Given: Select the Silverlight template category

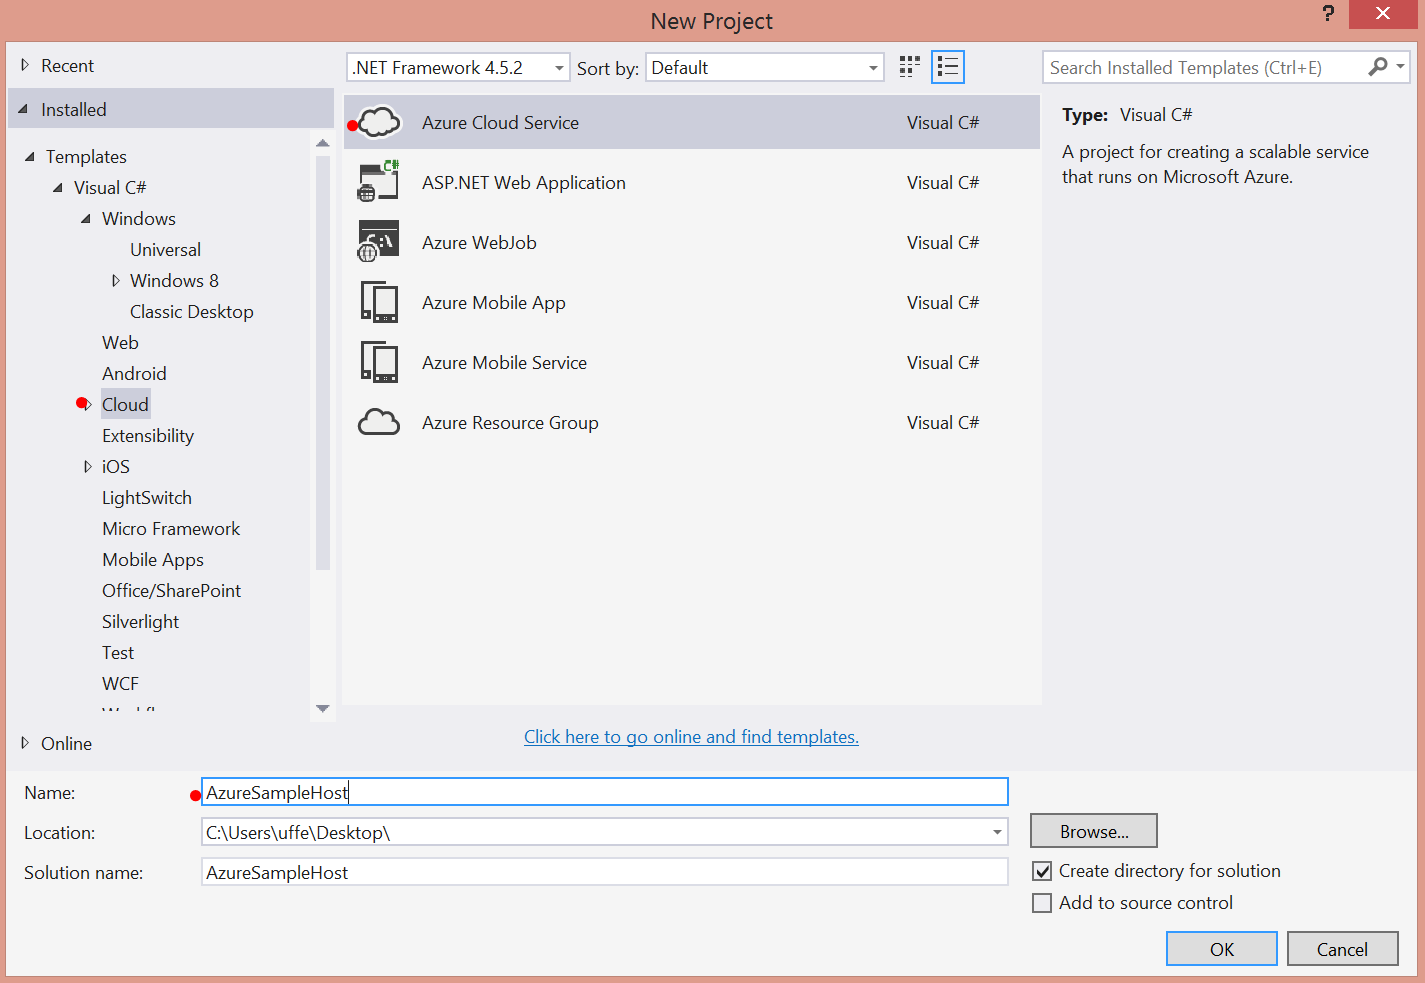Looking at the screenshot, I should tap(140, 622).
